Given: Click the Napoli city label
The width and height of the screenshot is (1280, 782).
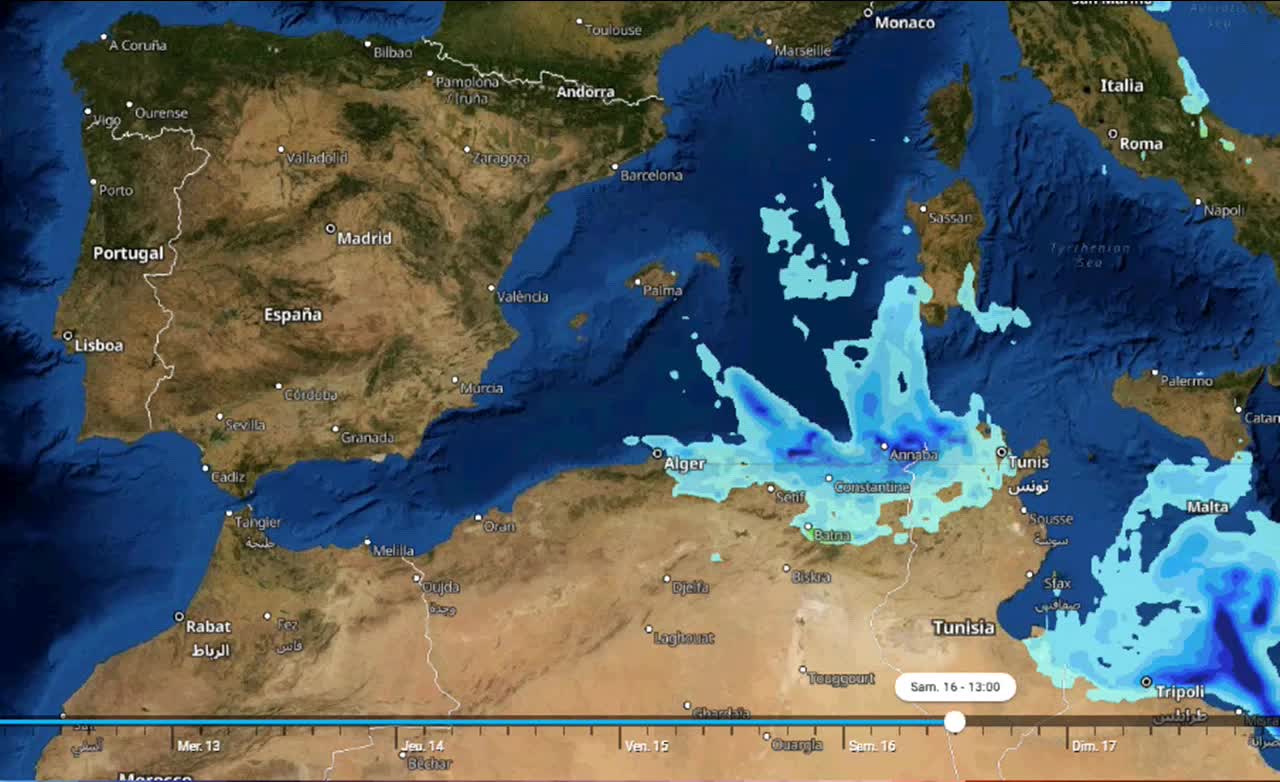Looking at the screenshot, I should tap(1224, 211).
